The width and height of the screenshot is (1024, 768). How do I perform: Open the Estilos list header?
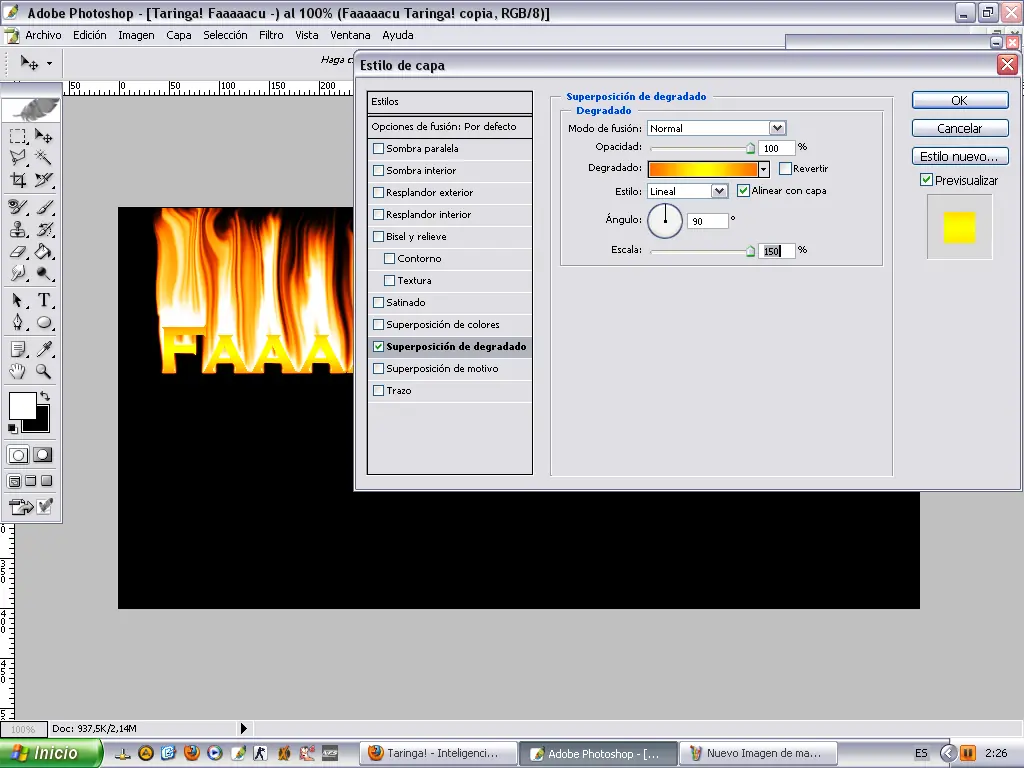[x=449, y=102]
